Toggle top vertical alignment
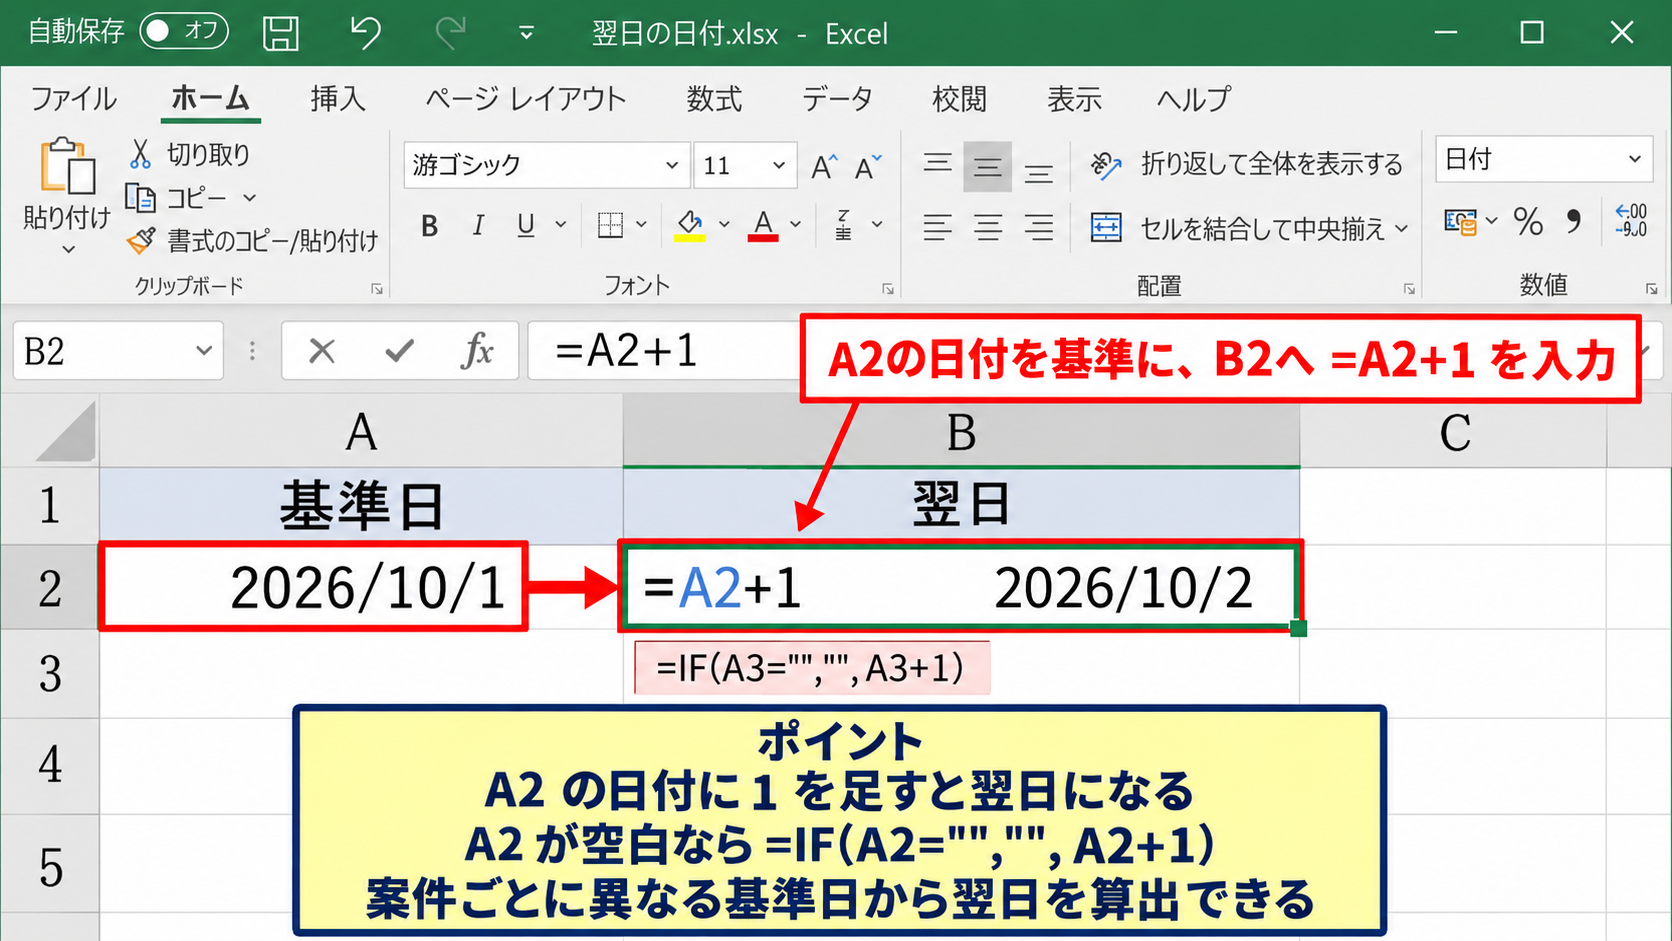 [937, 163]
